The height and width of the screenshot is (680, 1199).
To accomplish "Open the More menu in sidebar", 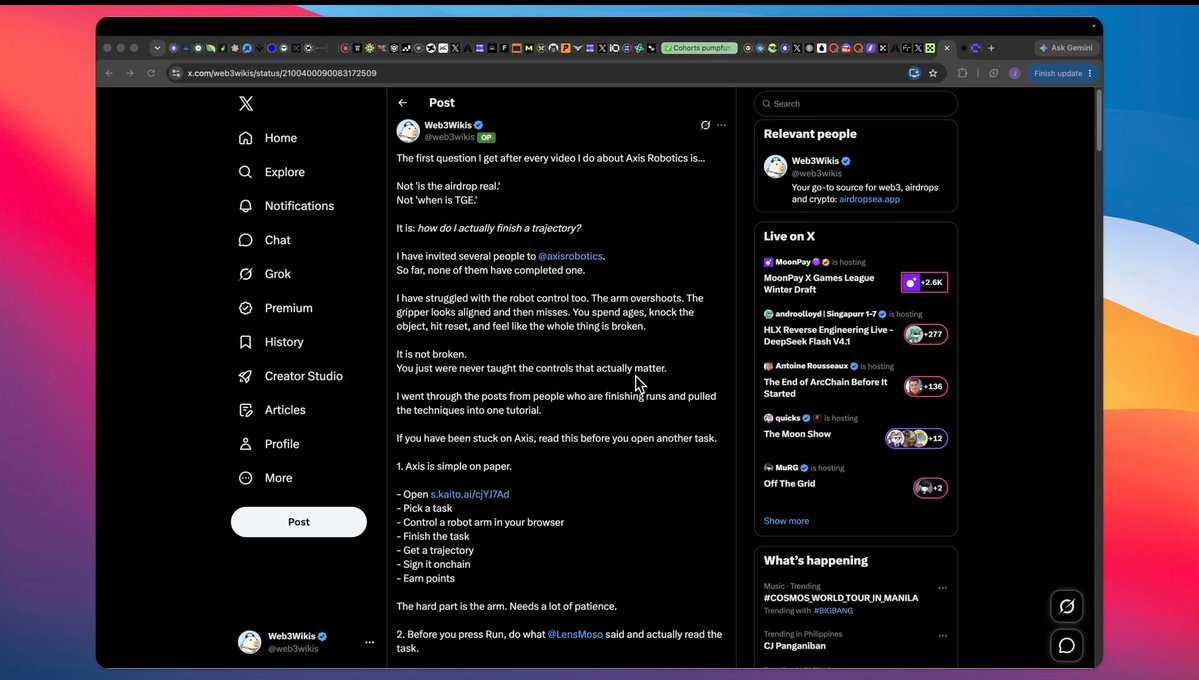I will (265, 478).
